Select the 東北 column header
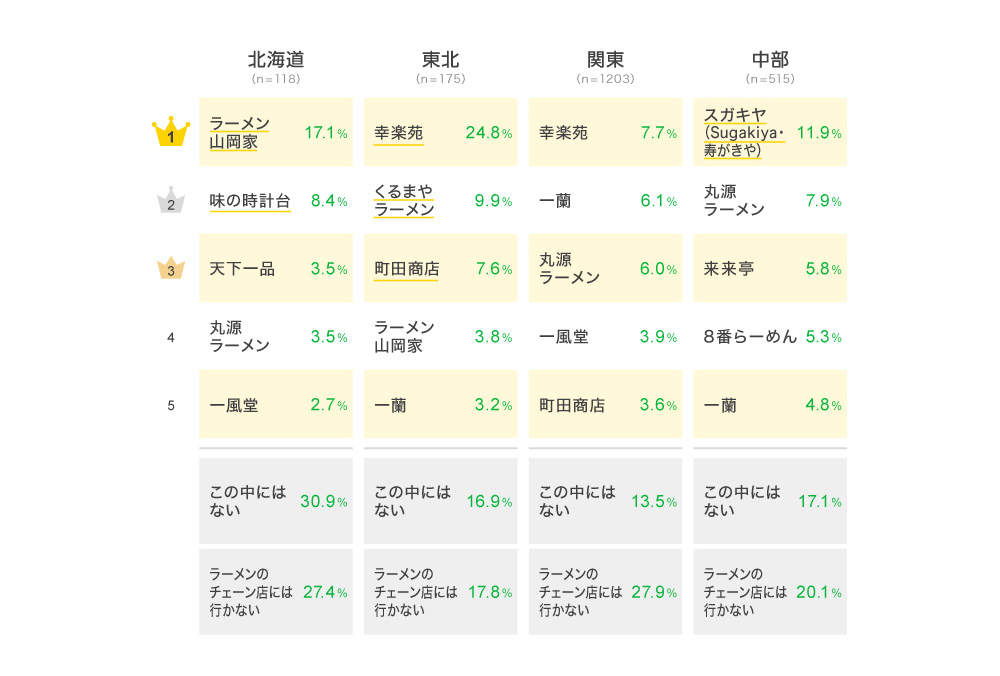This screenshot has height=676, width=1000. [x=440, y=60]
